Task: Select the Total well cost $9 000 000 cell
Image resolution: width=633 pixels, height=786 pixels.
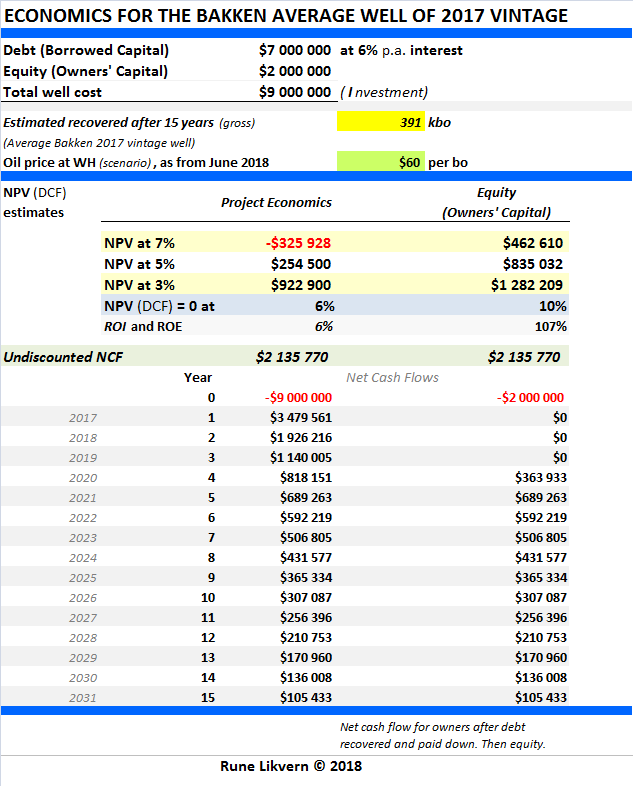Action: (x=294, y=92)
